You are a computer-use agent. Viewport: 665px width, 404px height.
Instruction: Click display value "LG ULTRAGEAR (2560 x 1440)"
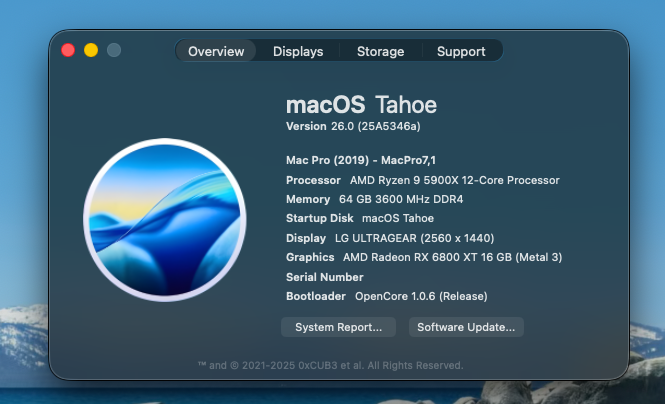(x=414, y=238)
